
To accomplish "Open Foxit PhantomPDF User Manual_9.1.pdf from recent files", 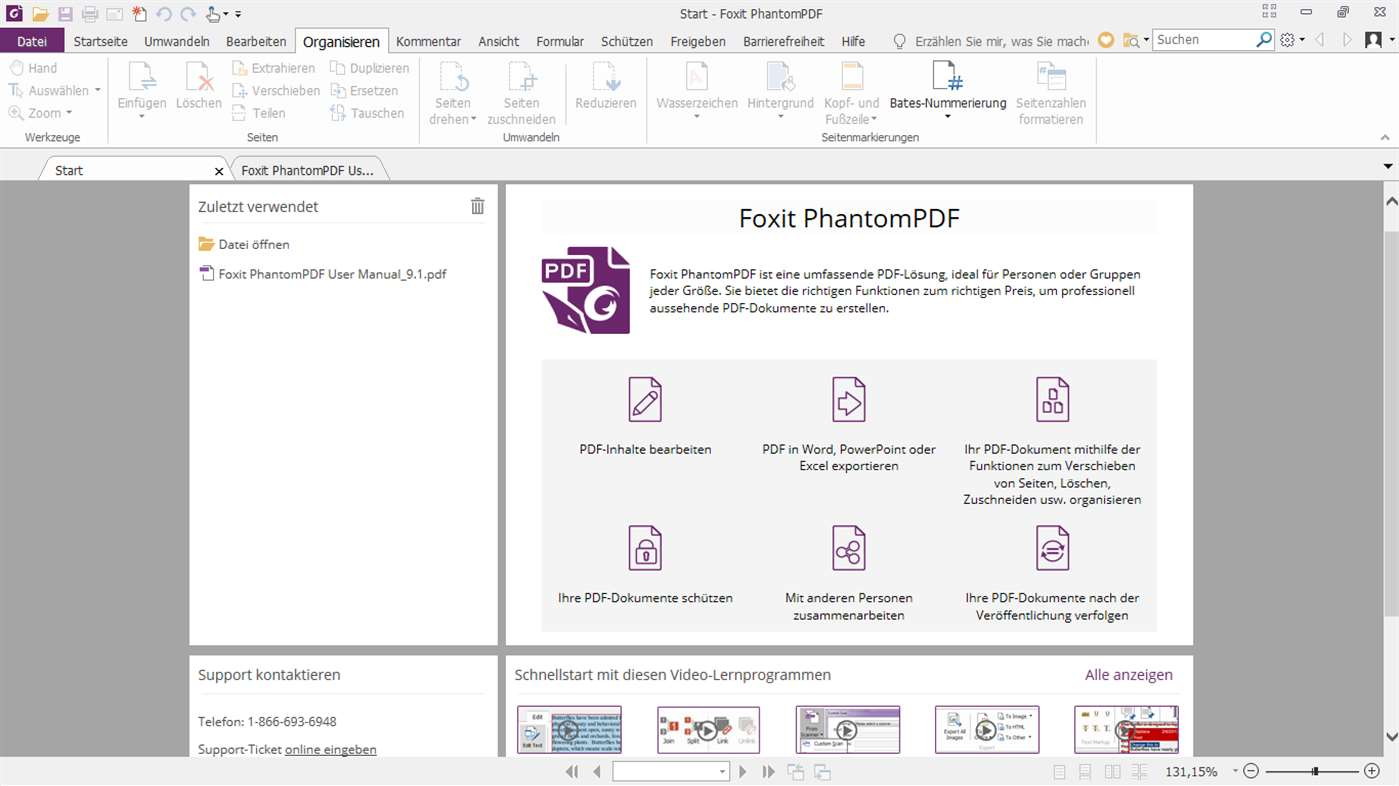I will [x=323, y=274].
